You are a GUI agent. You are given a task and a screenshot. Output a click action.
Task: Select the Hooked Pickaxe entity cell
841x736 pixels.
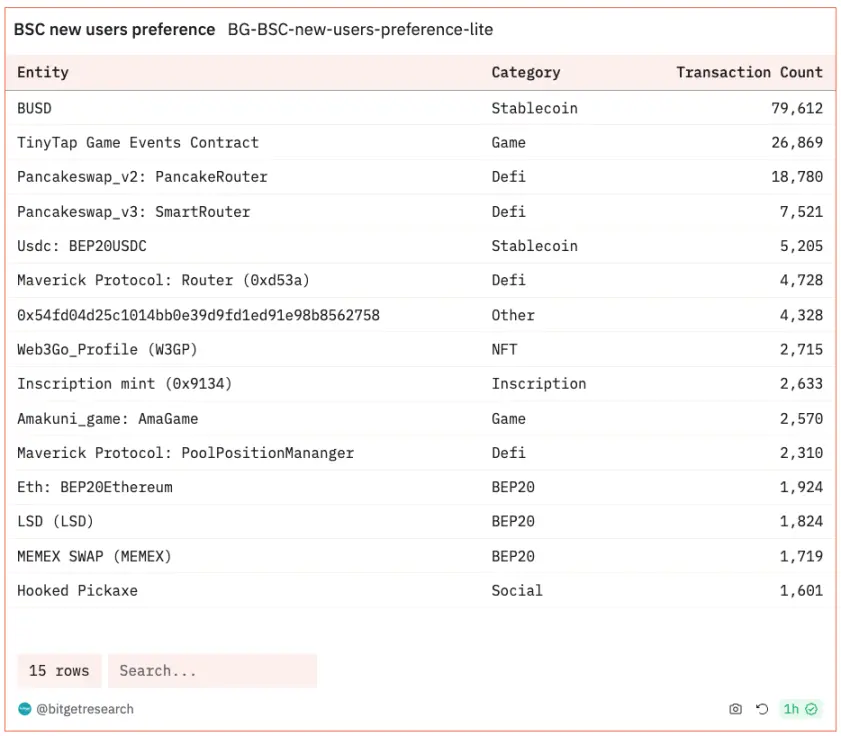[77, 590]
